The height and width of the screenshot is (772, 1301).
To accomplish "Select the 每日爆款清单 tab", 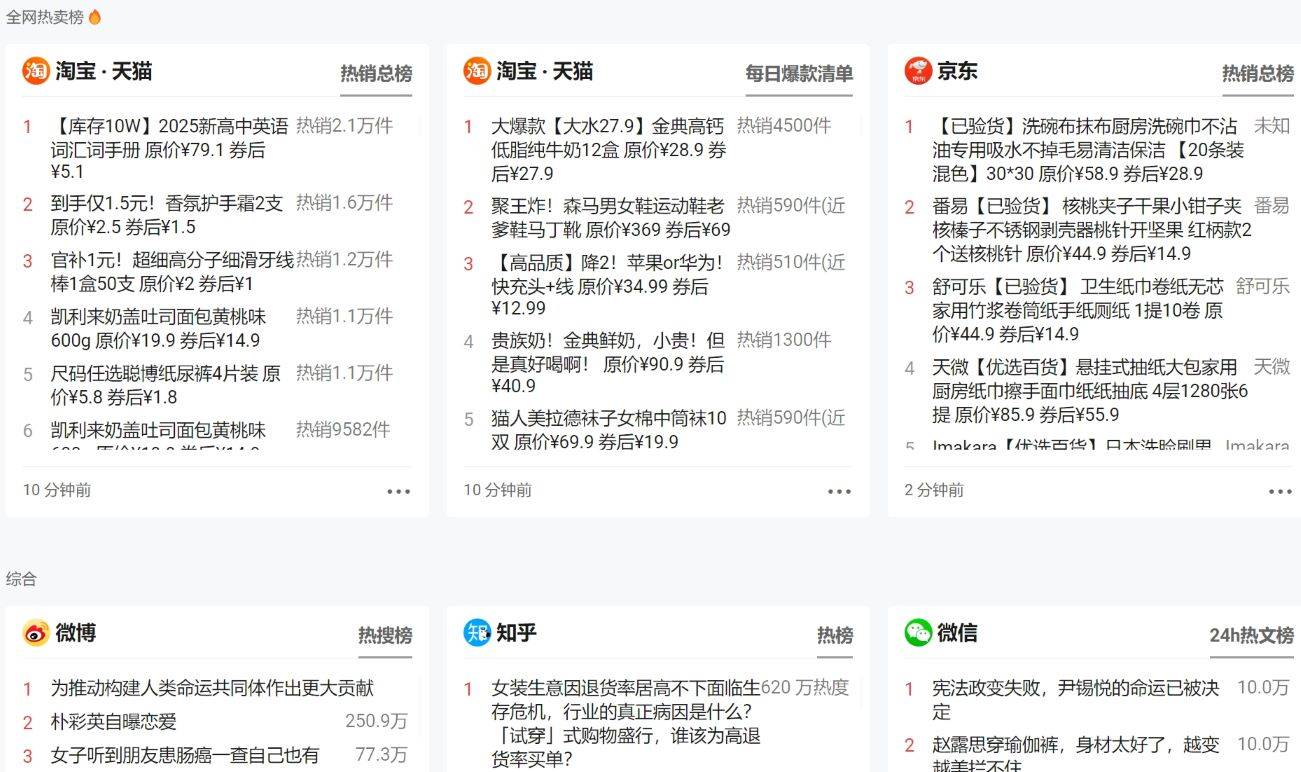I will pyautogui.click(x=799, y=74).
